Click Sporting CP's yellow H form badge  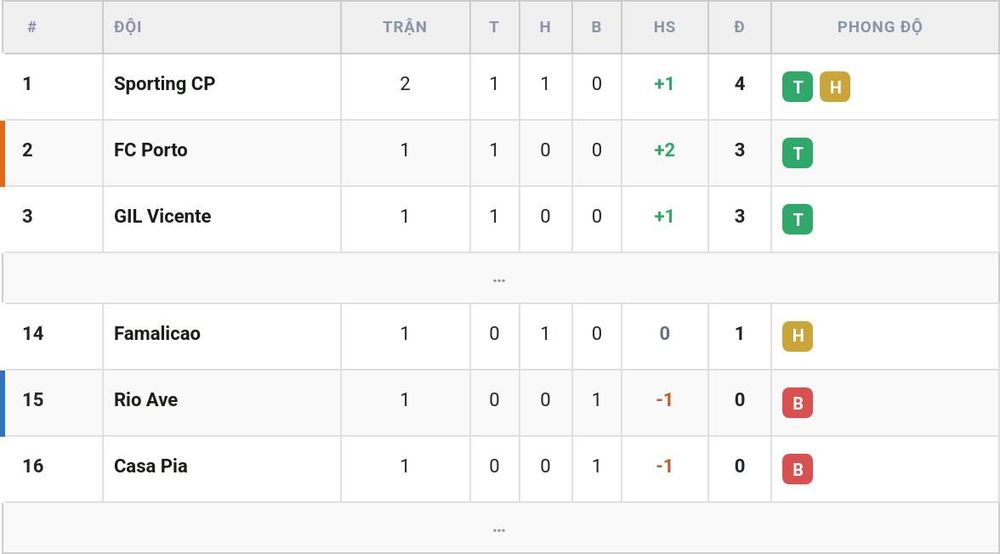835,87
